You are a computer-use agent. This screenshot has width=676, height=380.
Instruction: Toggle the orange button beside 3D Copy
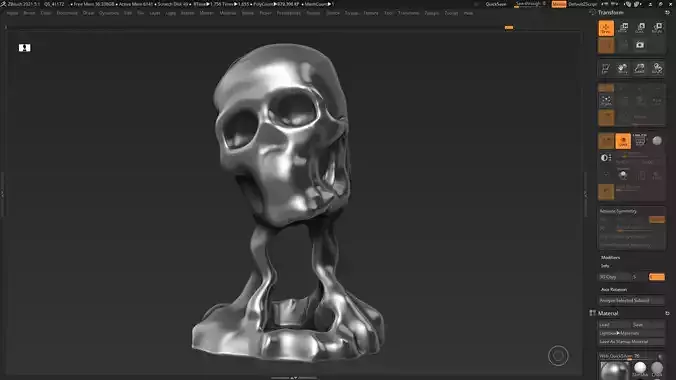657,277
